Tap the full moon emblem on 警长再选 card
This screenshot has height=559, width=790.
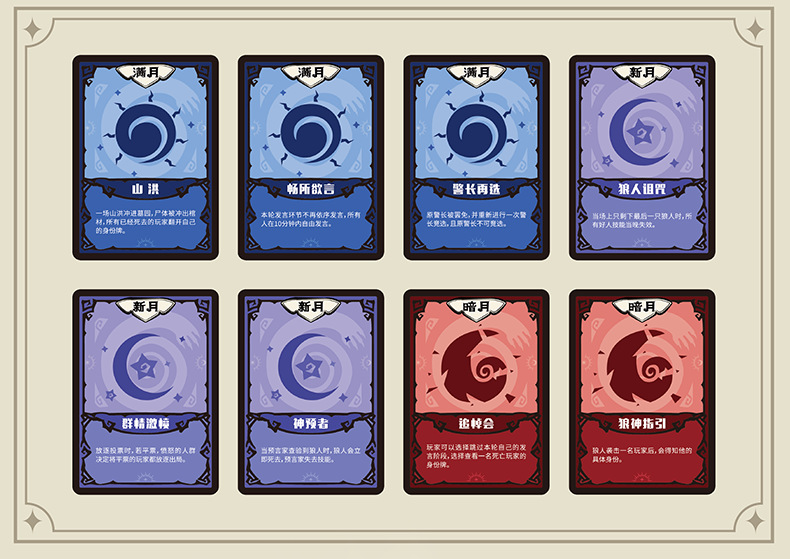[476, 133]
